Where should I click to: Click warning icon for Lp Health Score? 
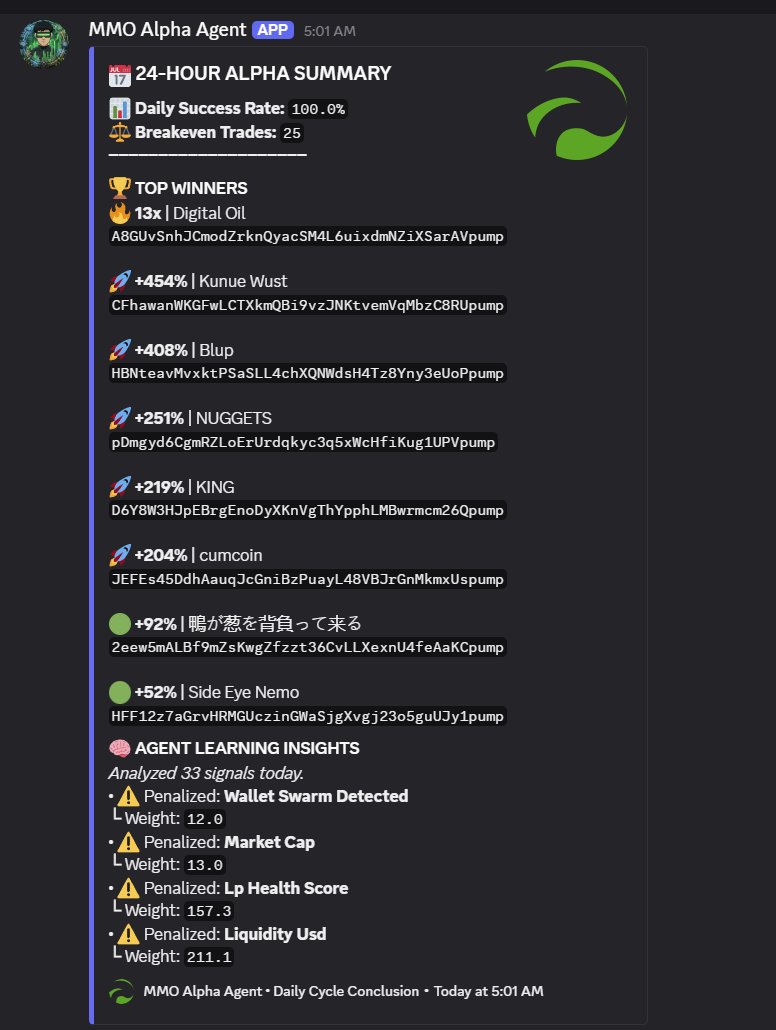coord(128,888)
